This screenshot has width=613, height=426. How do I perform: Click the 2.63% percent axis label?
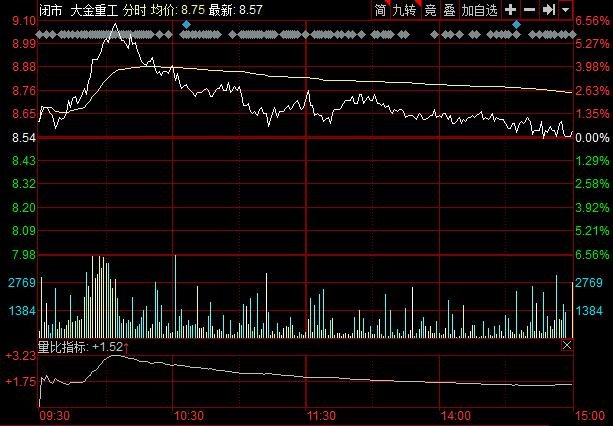(592, 91)
